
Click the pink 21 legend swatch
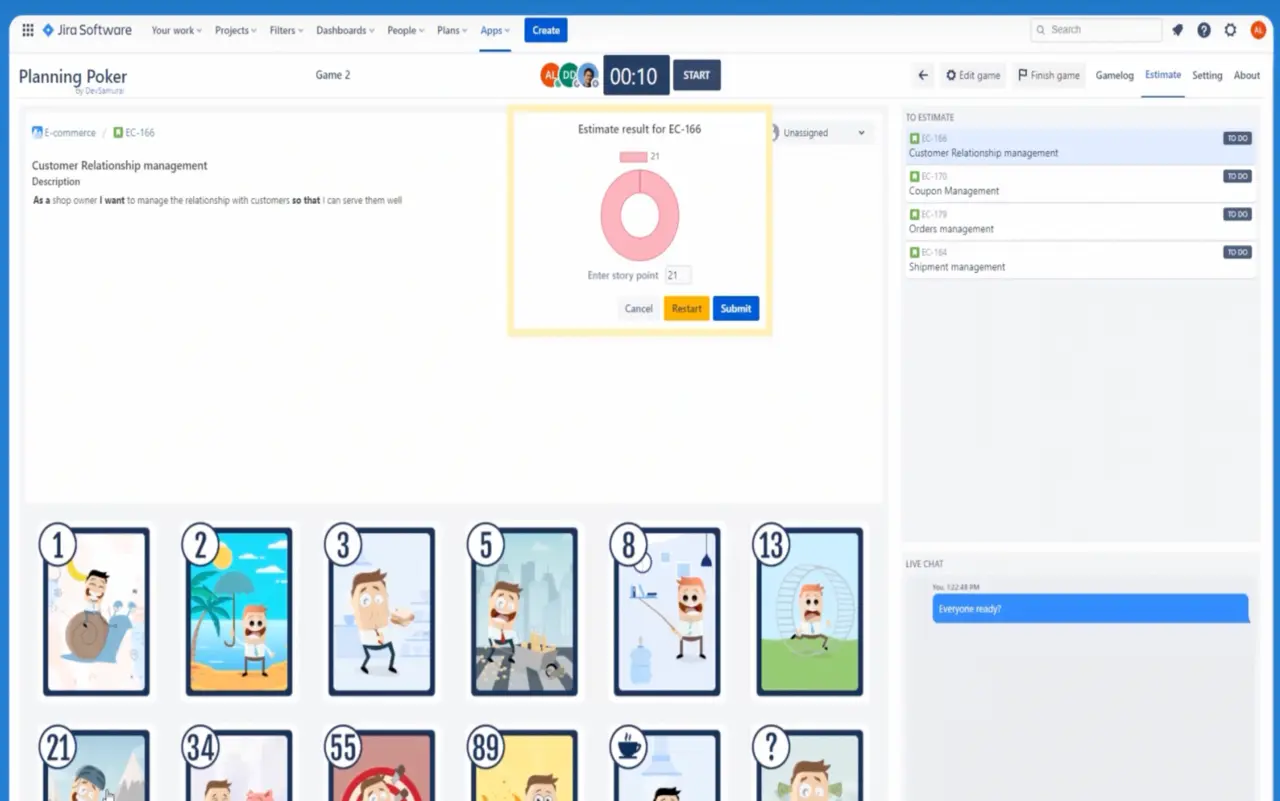(633, 157)
